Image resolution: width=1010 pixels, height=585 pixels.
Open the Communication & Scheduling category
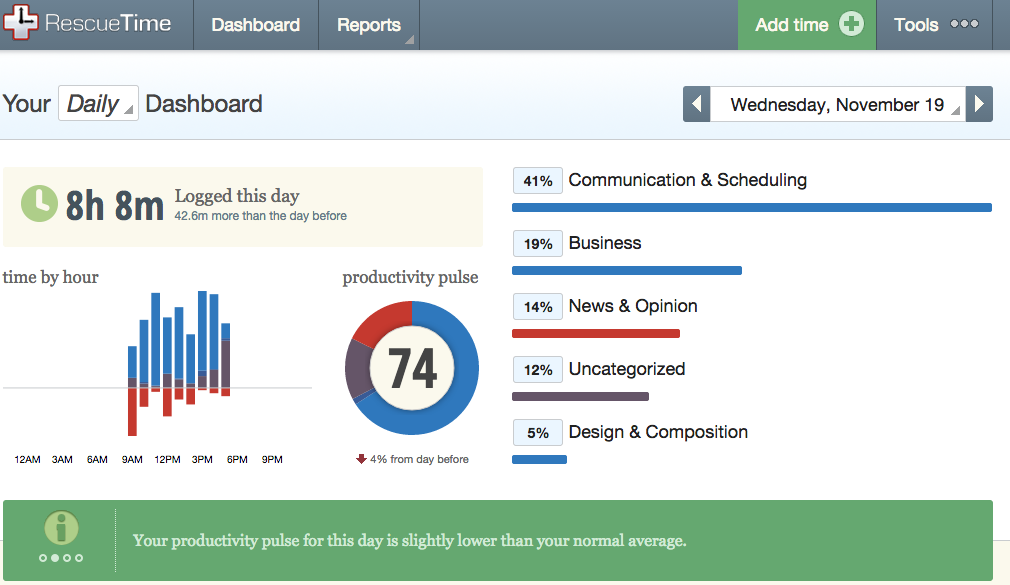687,180
